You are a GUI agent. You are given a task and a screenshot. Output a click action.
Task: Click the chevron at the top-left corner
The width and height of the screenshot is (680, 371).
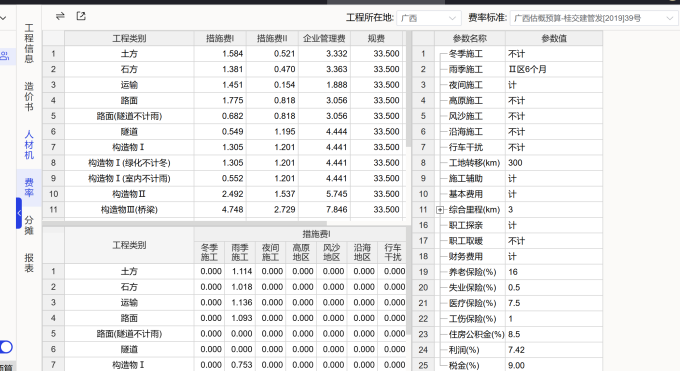[3, 18]
